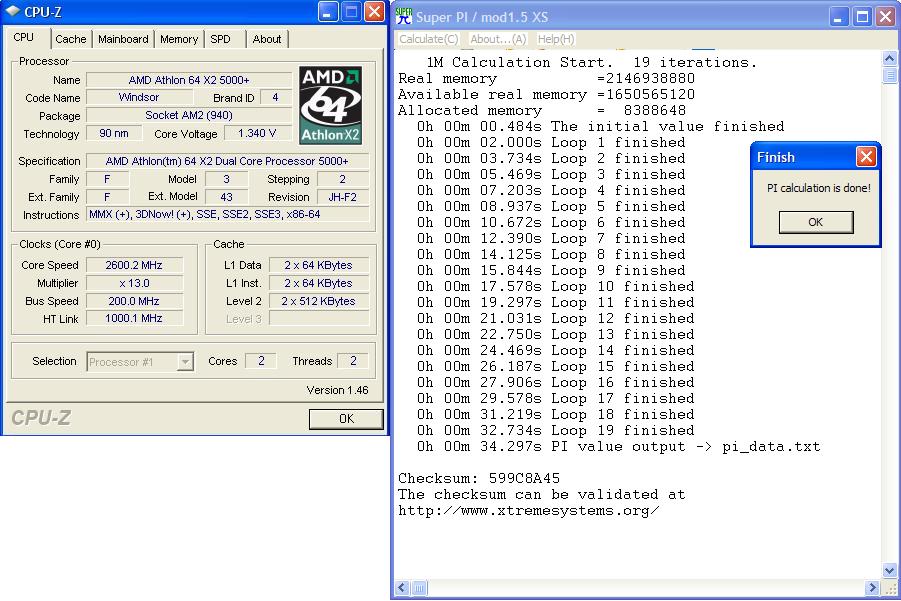Open the SPD tab
Screen dimensions: 901x601
click(x=220, y=39)
